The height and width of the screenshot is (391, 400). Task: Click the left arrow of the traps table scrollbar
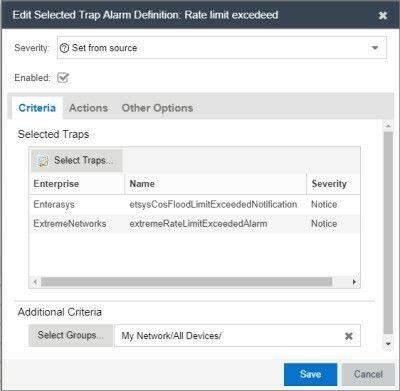tap(35, 282)
